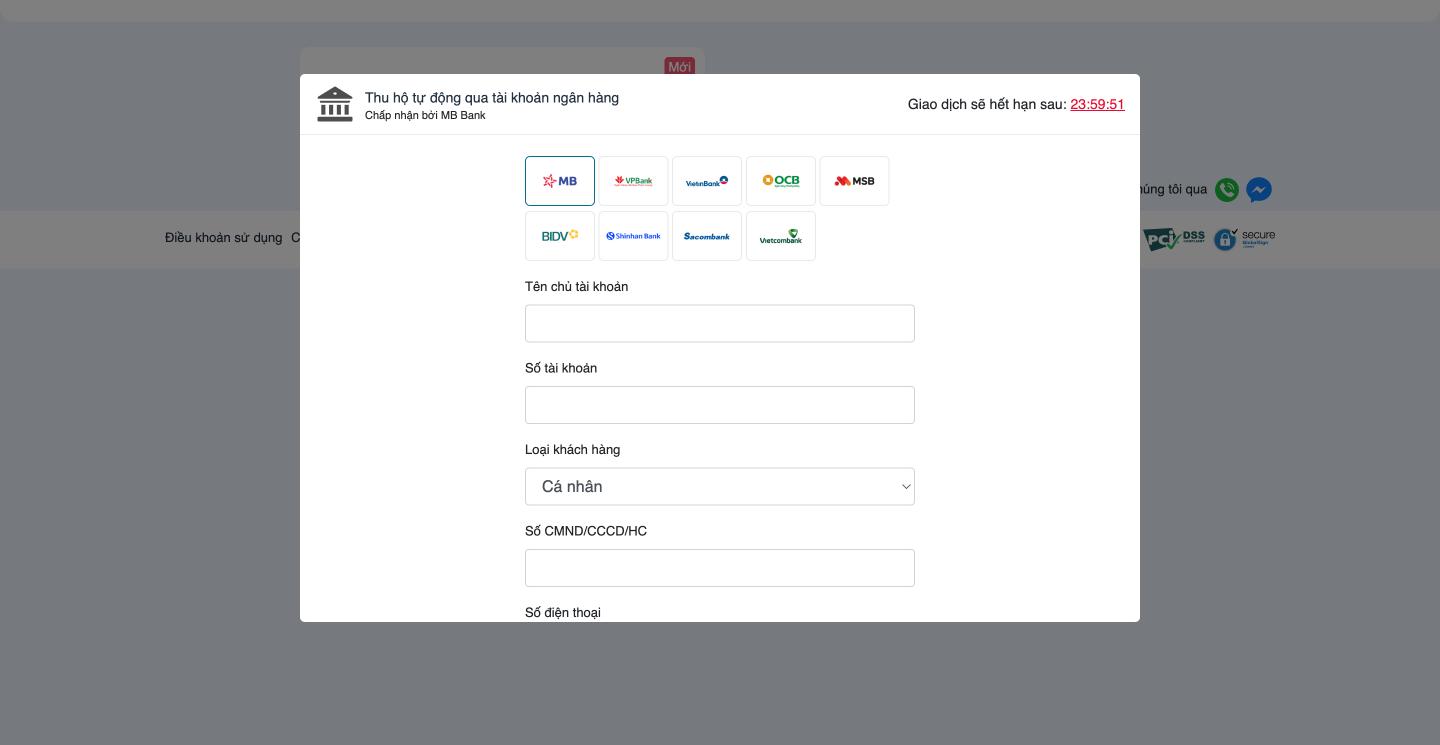
Task: Pick the OCB bank logo
Action: point(781,181)
